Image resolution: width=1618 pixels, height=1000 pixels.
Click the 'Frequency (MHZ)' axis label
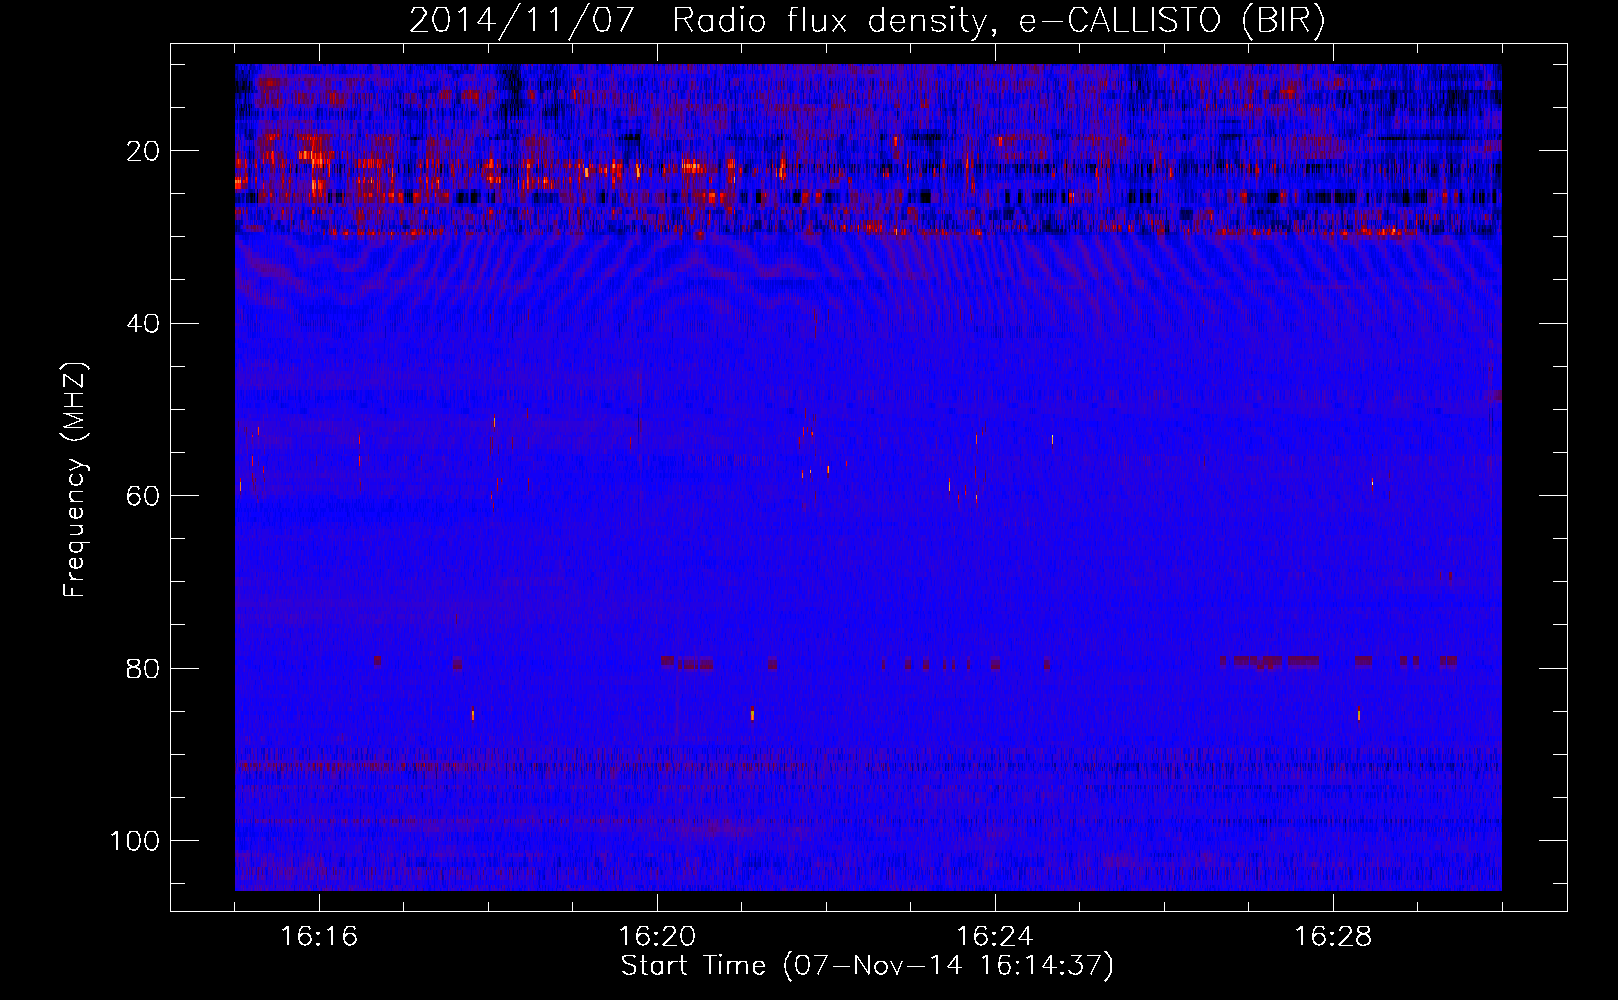(x=75, y=480)
